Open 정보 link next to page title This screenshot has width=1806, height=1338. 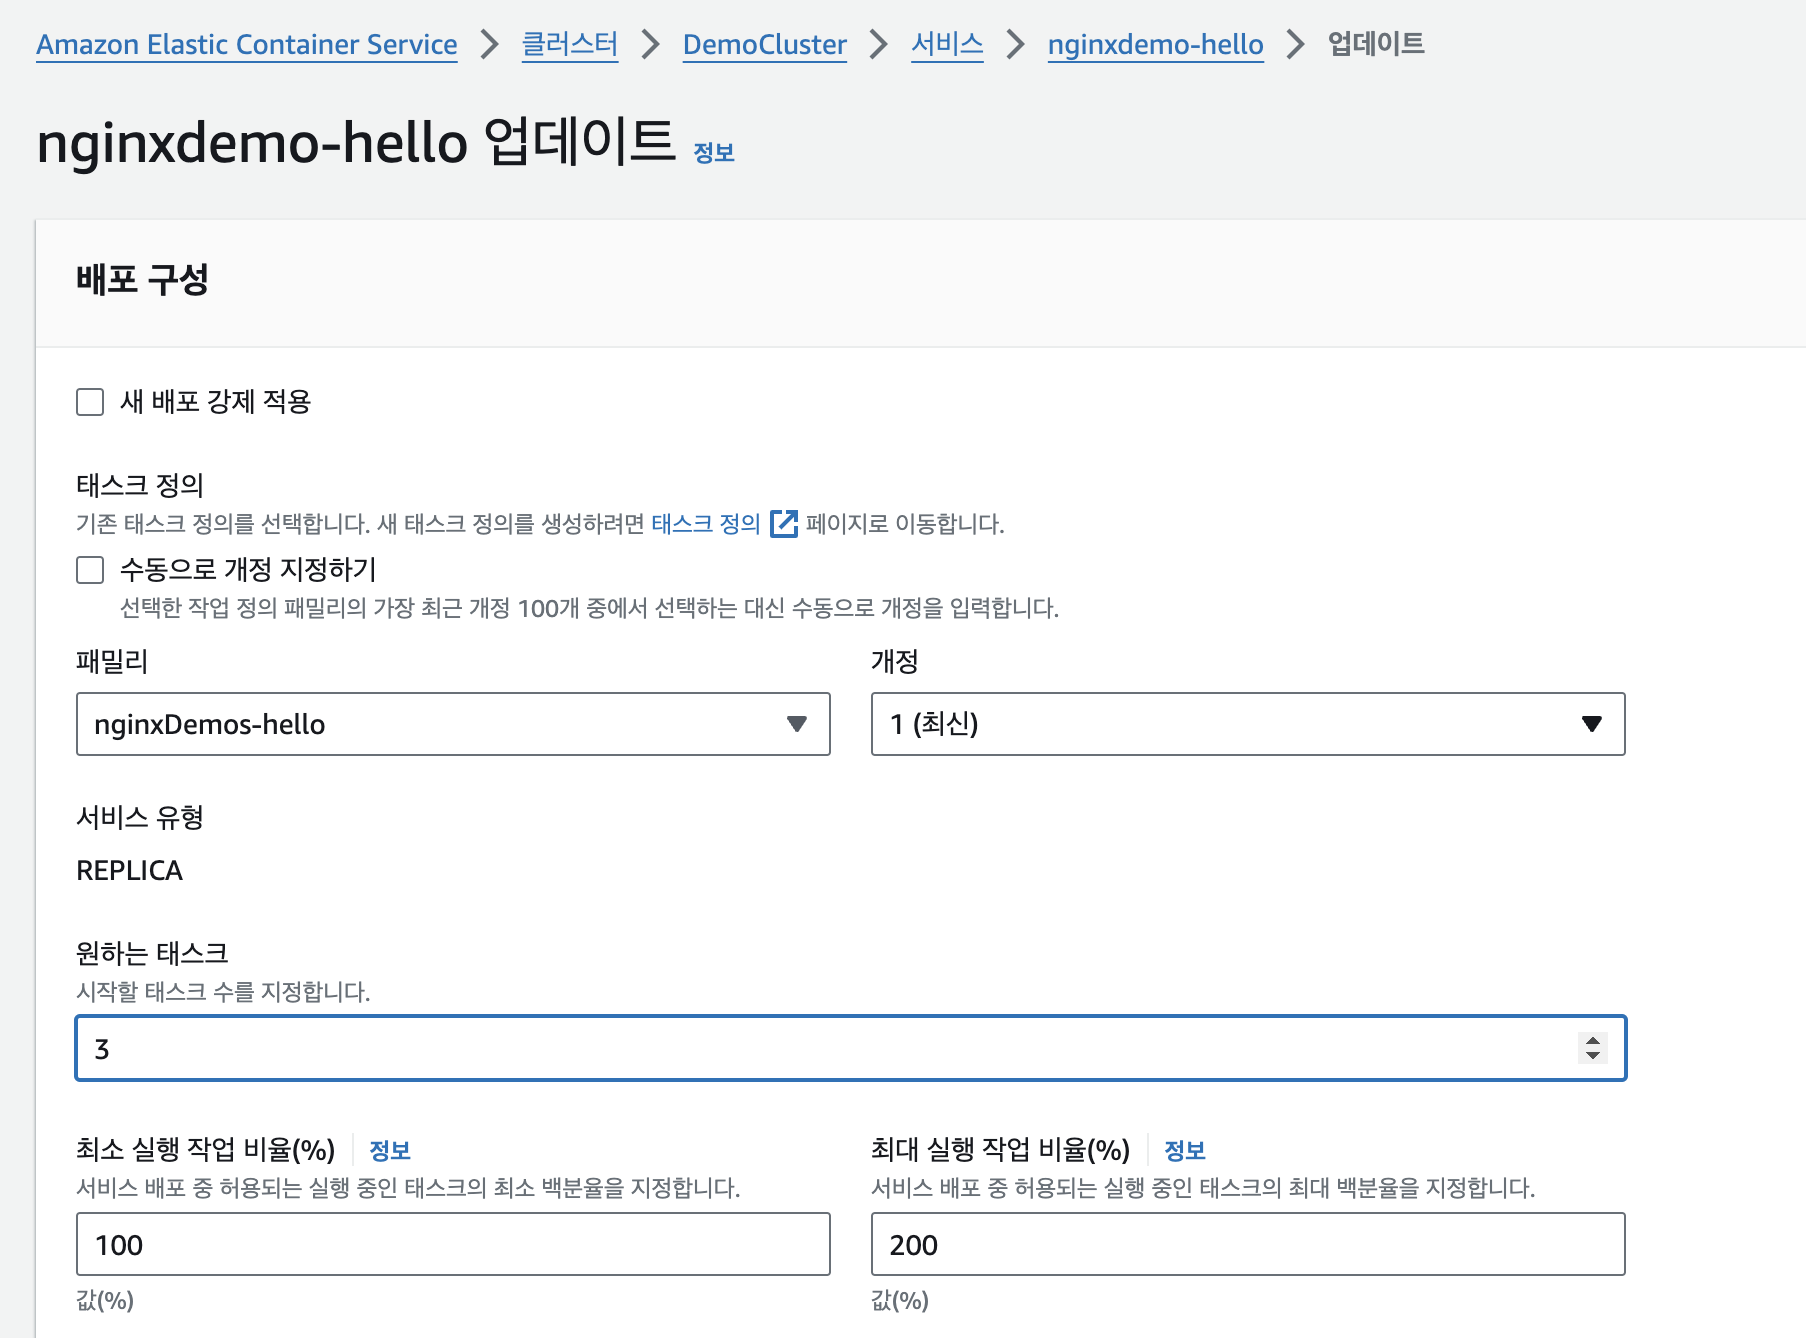(714, 153)
